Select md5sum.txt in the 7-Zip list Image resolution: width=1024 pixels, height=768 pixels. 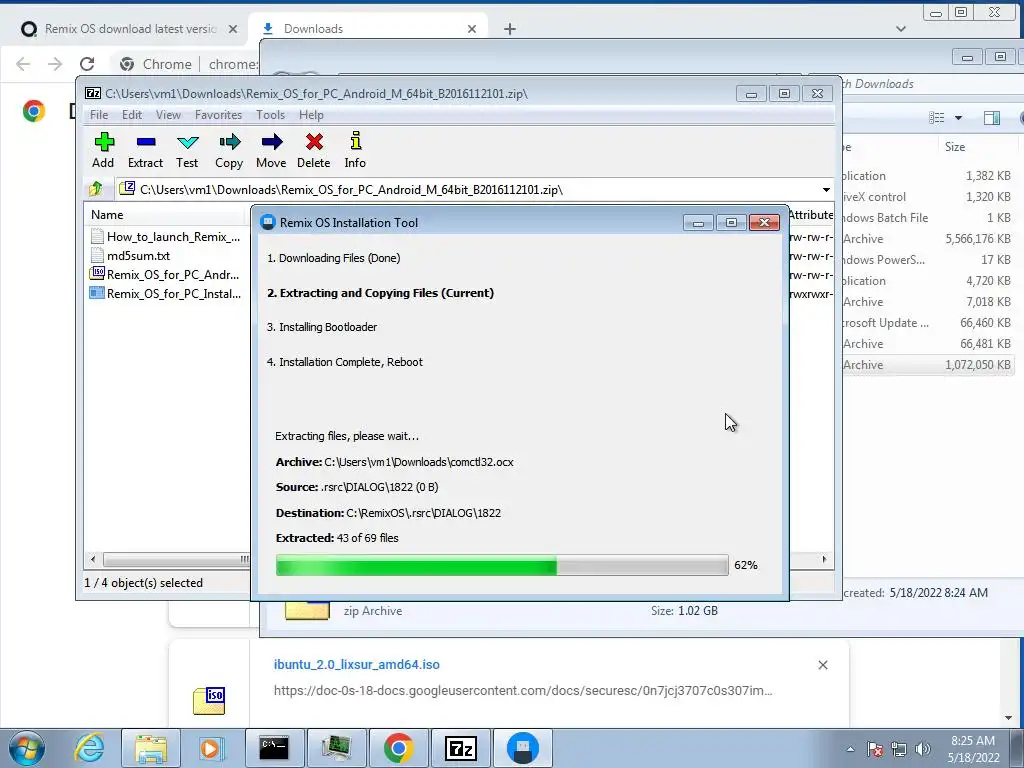131,255
